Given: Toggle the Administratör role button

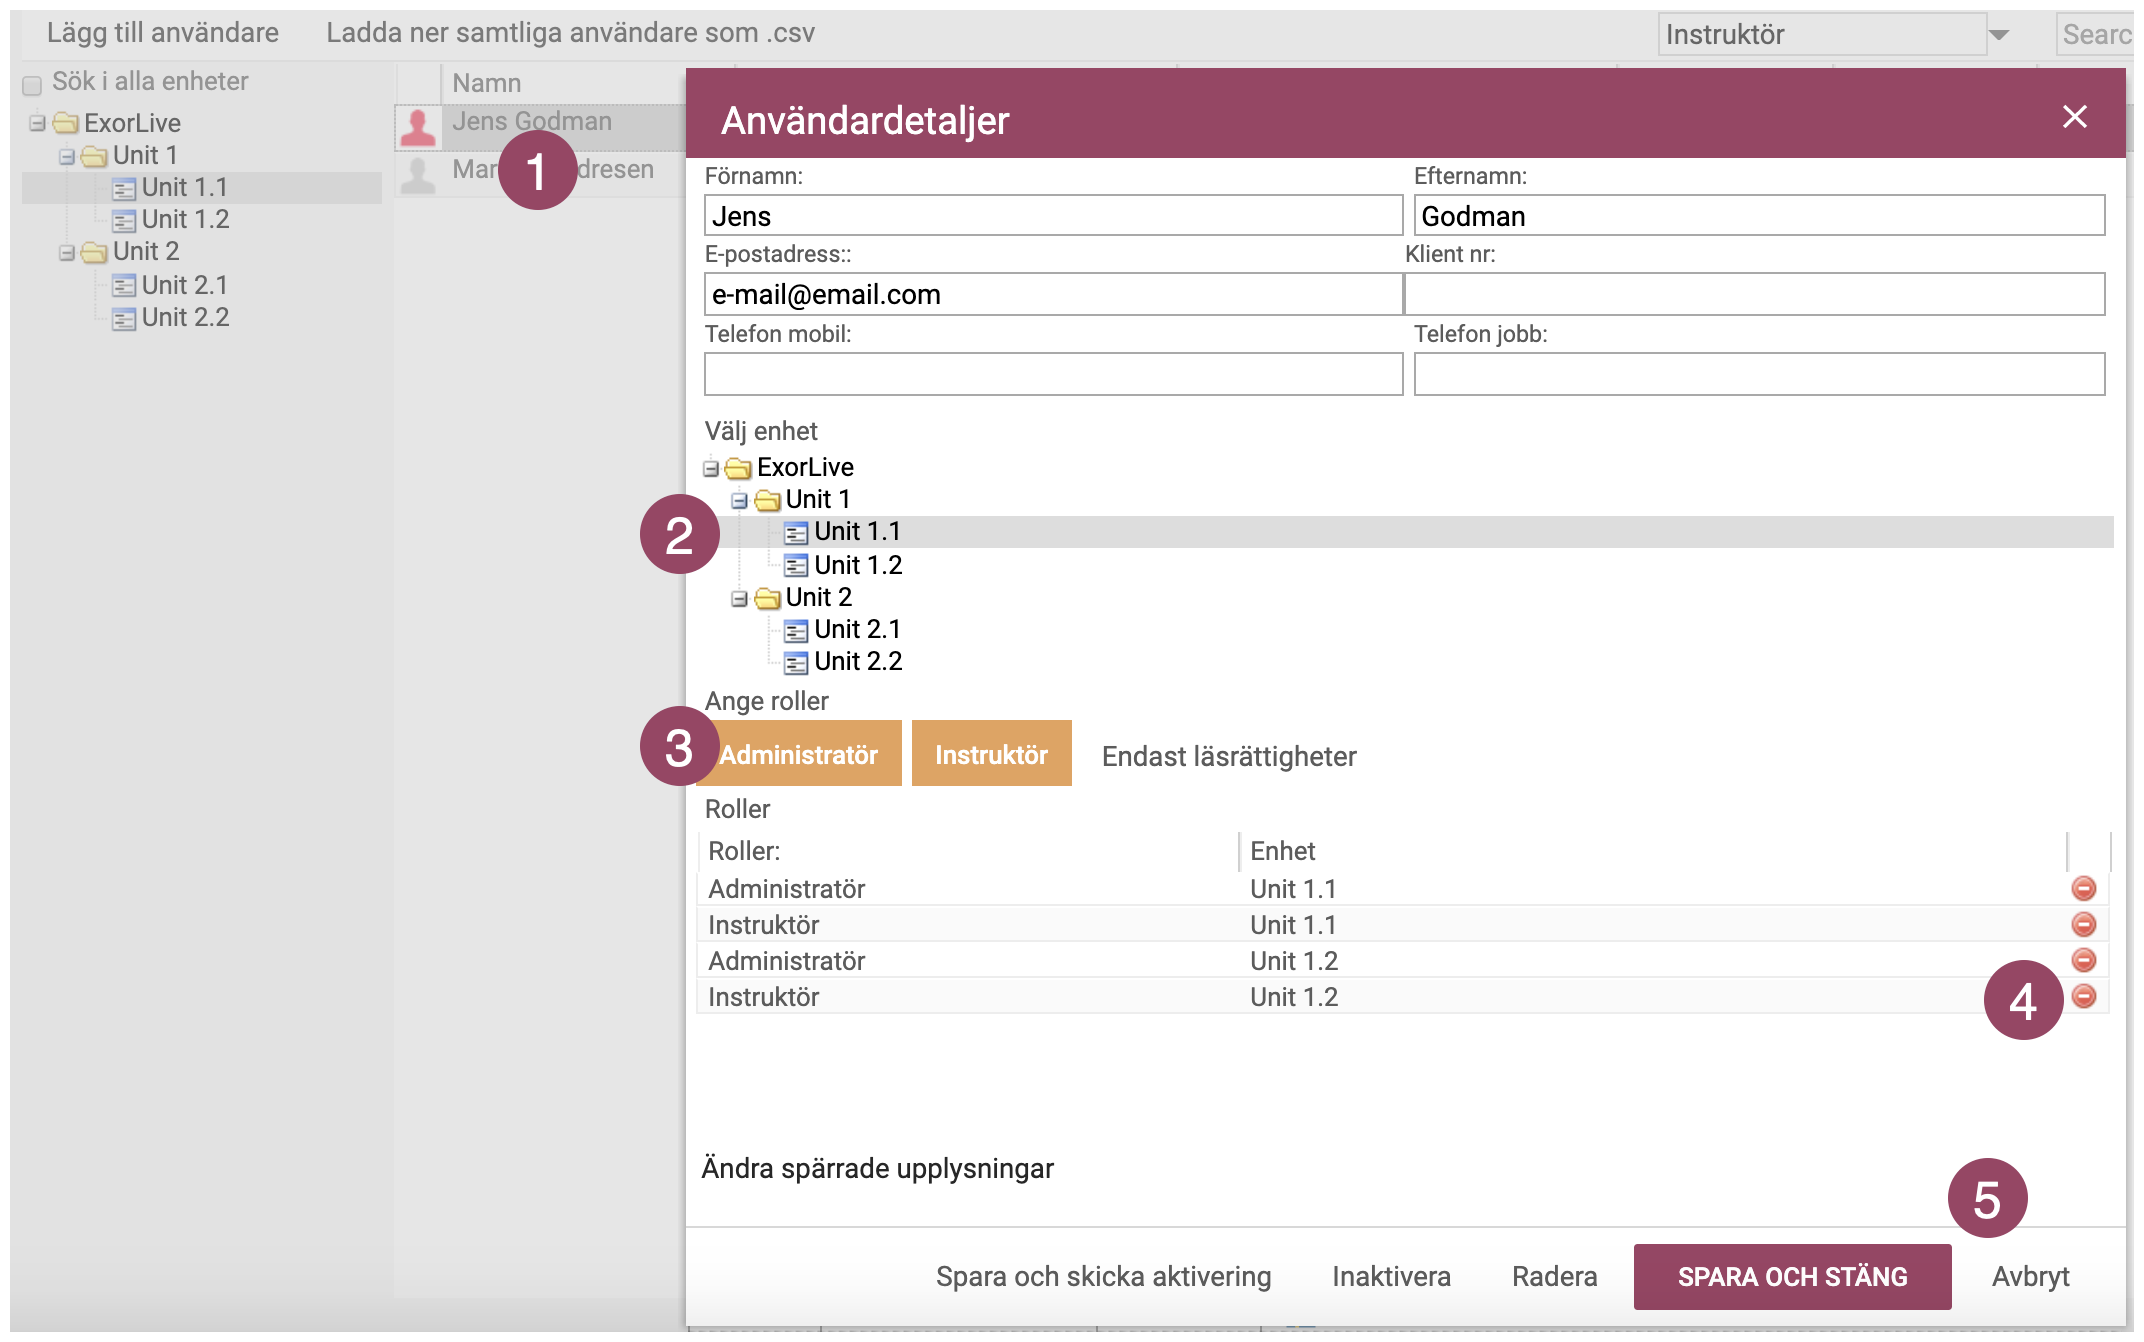Looking at the screenshot, I should 799,753.
